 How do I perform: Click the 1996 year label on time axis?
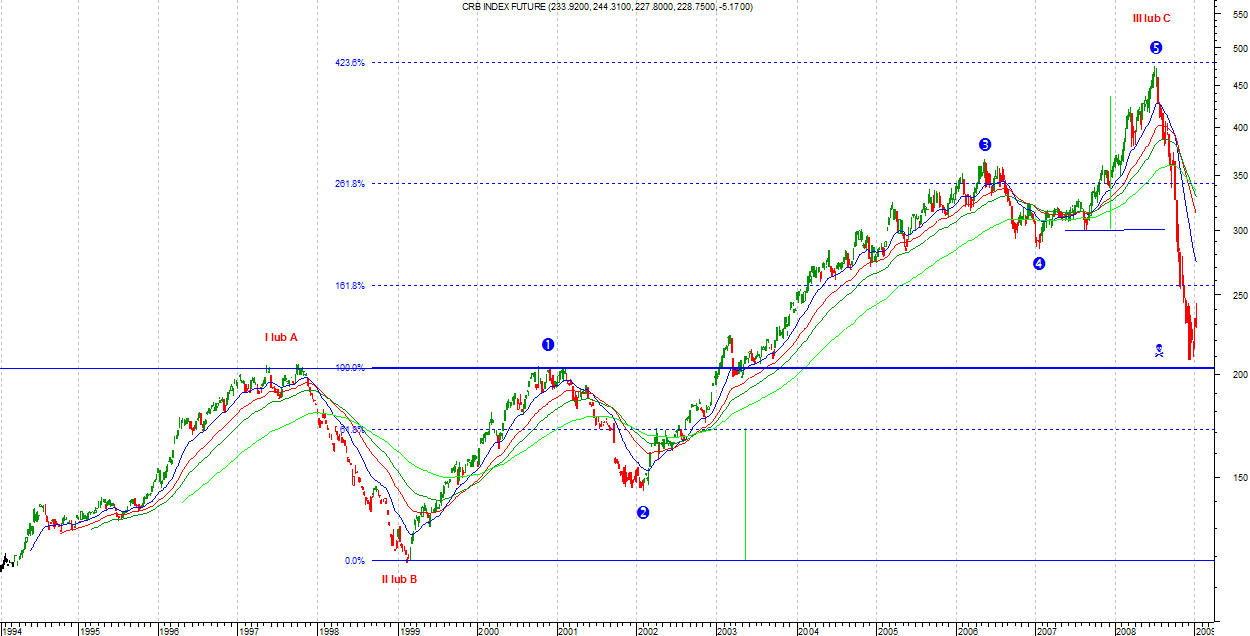[x=170, y=631]
